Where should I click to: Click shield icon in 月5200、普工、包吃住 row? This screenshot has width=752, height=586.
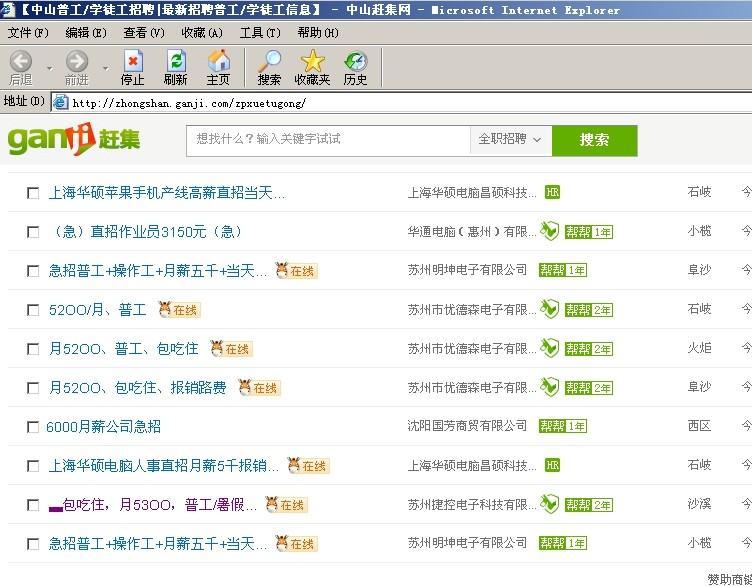coord(550,348)
